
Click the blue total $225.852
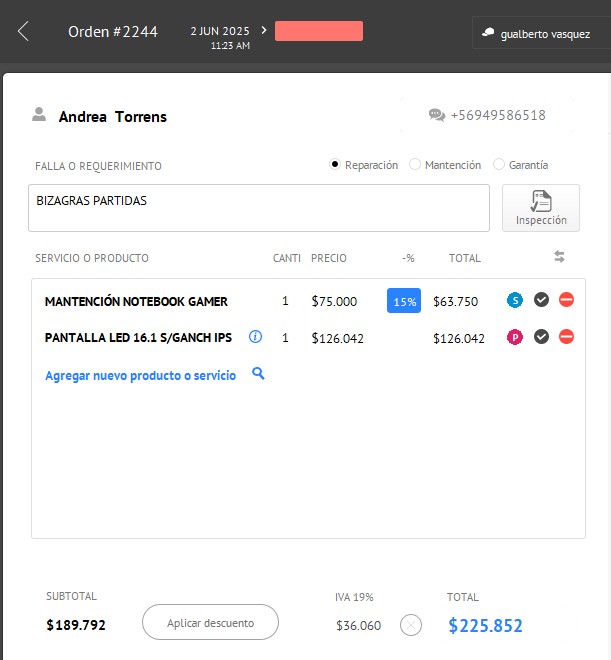pyautogui.click(x=485, y=625)
